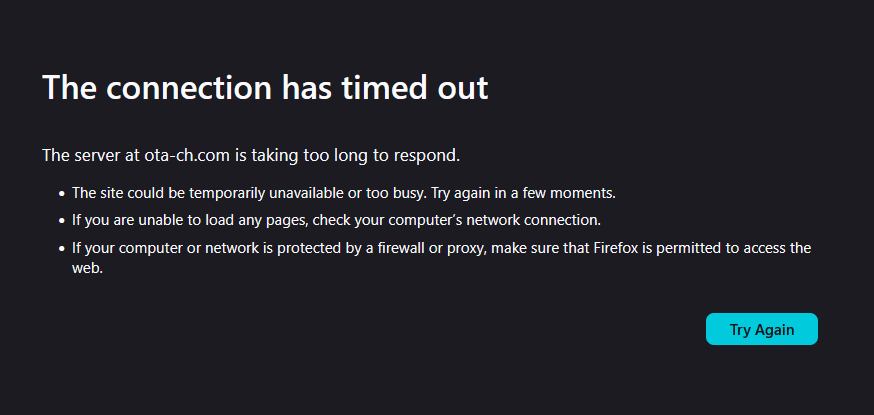Click "Try again in a few moments" sentence
This screenshot has height=415, width=874.
click(523, 192)
